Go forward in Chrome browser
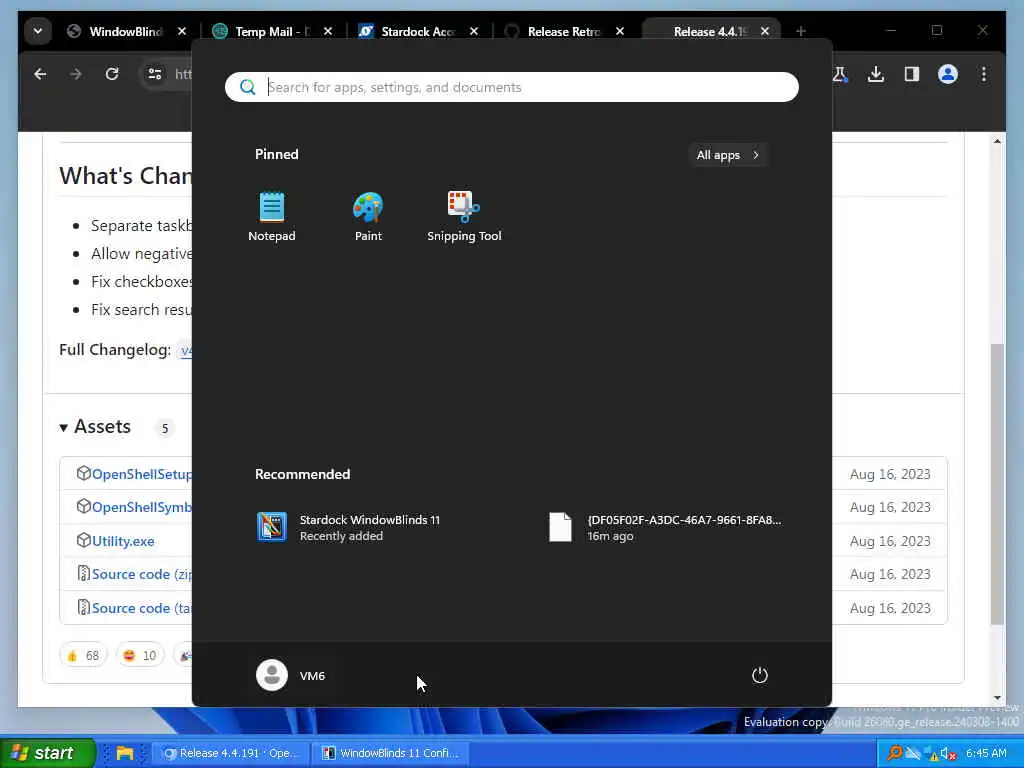The image size is (1024, 768). (76, 74)
